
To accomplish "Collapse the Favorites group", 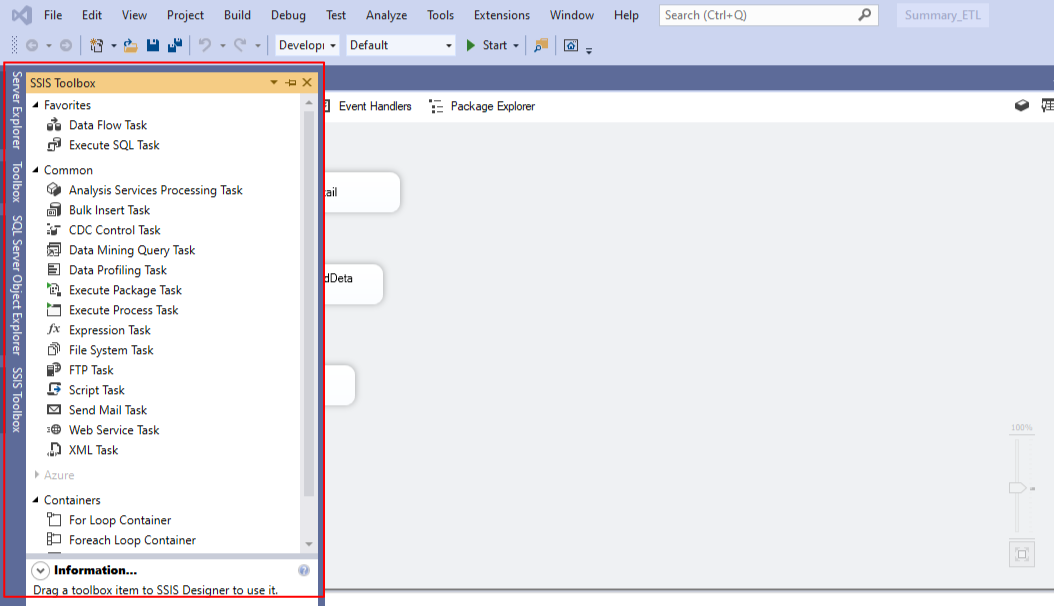I will pos(36,105).
